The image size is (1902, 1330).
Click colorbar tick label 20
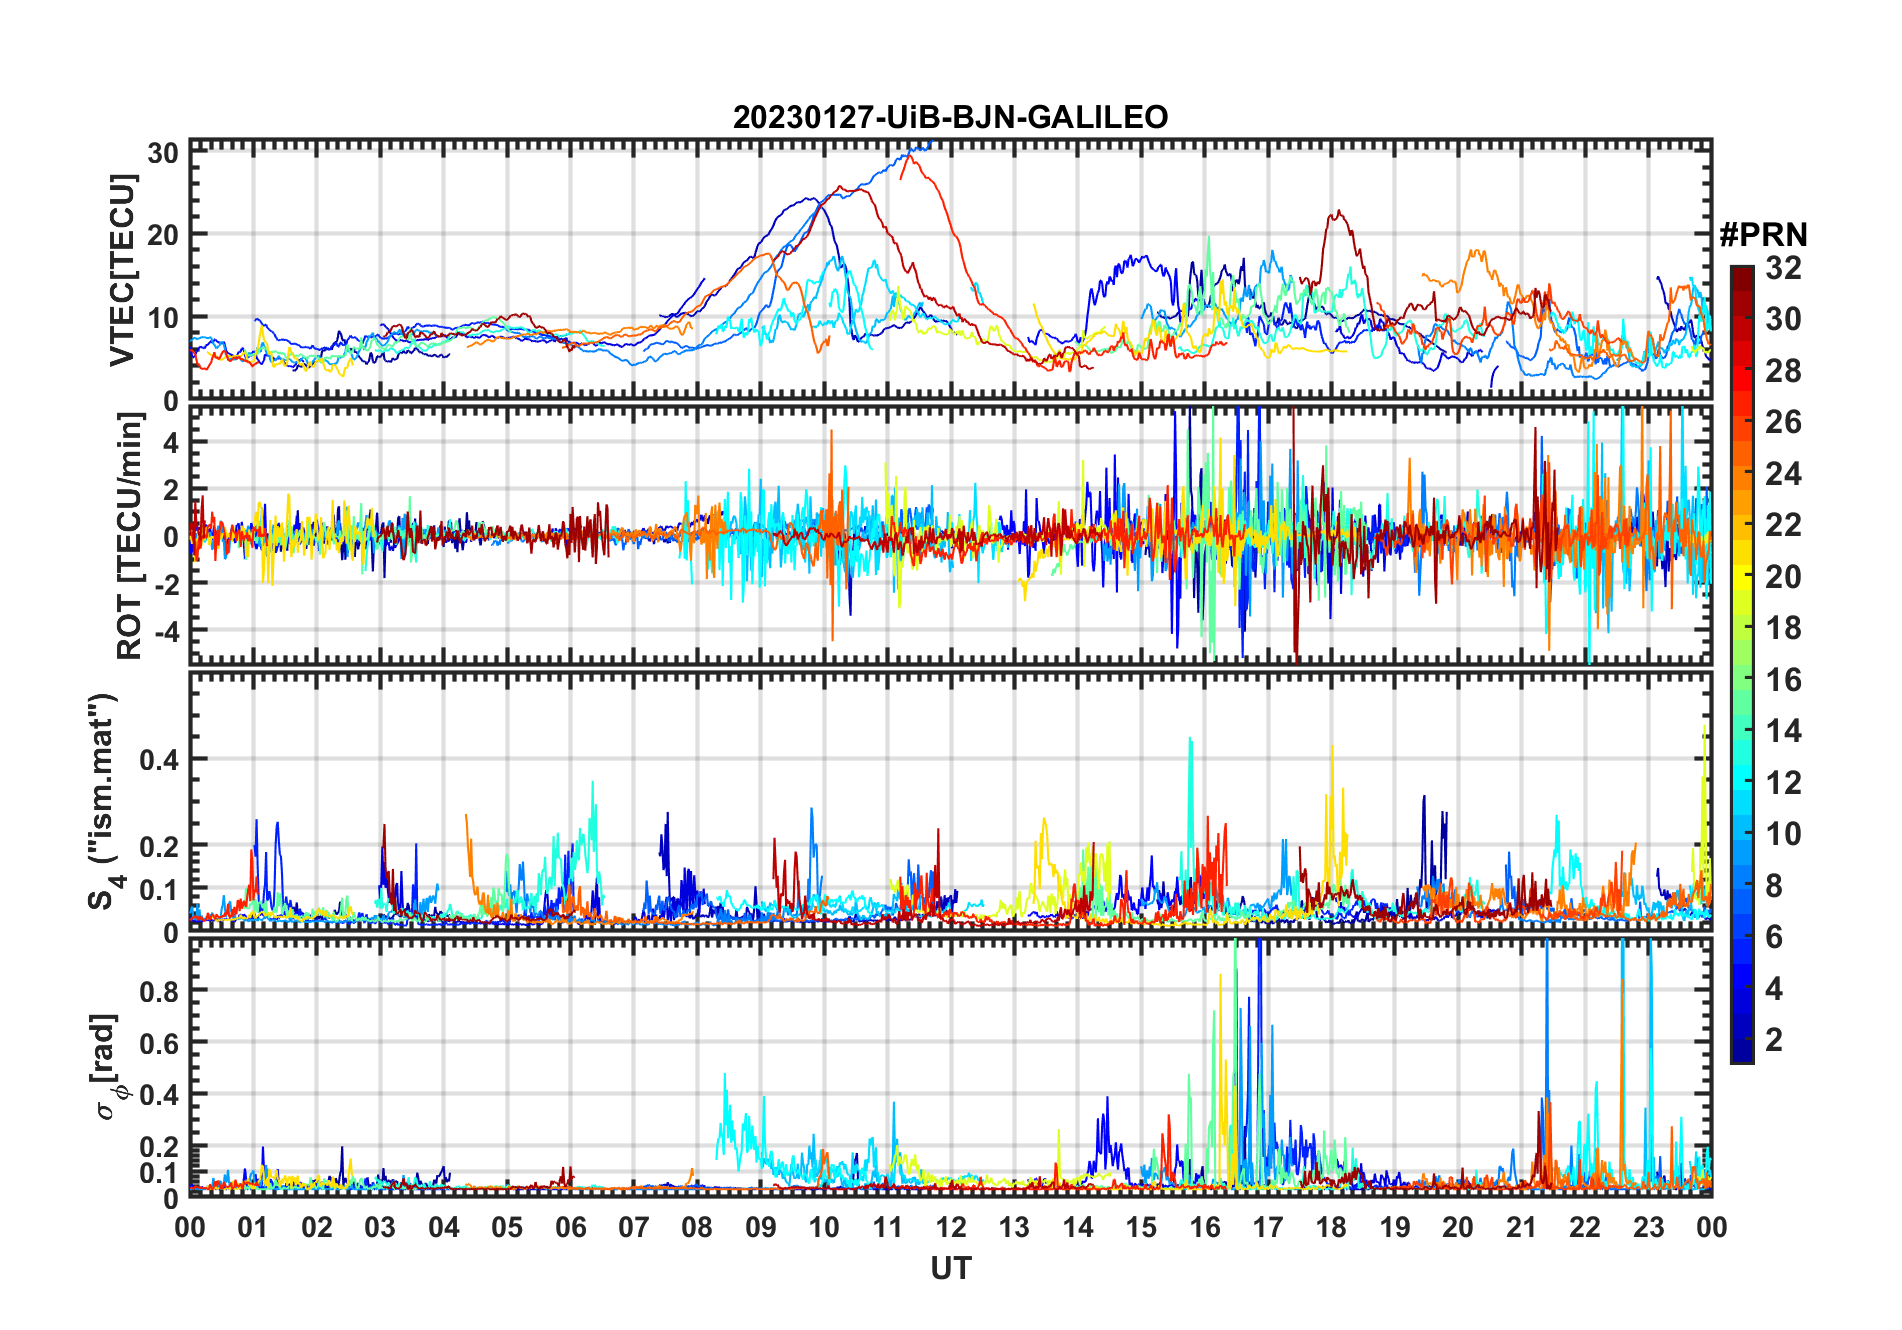(1783, 577)
